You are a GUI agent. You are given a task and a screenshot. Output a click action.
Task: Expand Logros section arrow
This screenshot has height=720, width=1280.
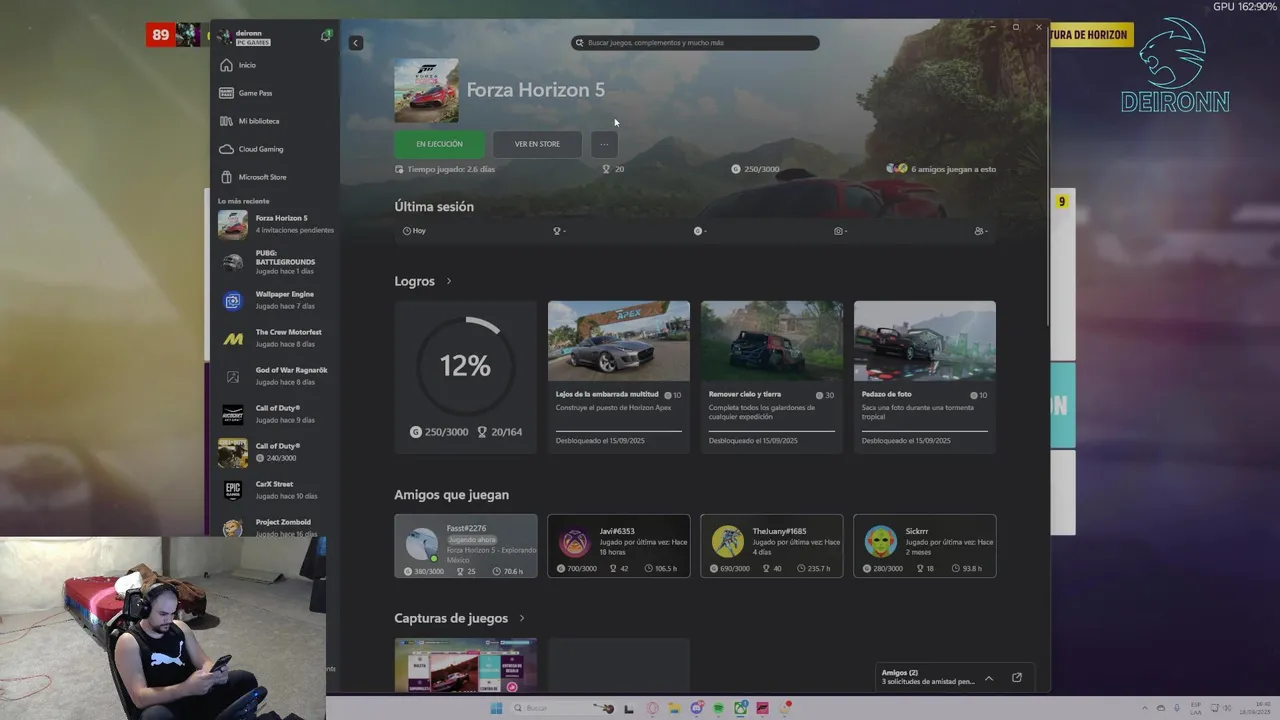pos(448,281)
